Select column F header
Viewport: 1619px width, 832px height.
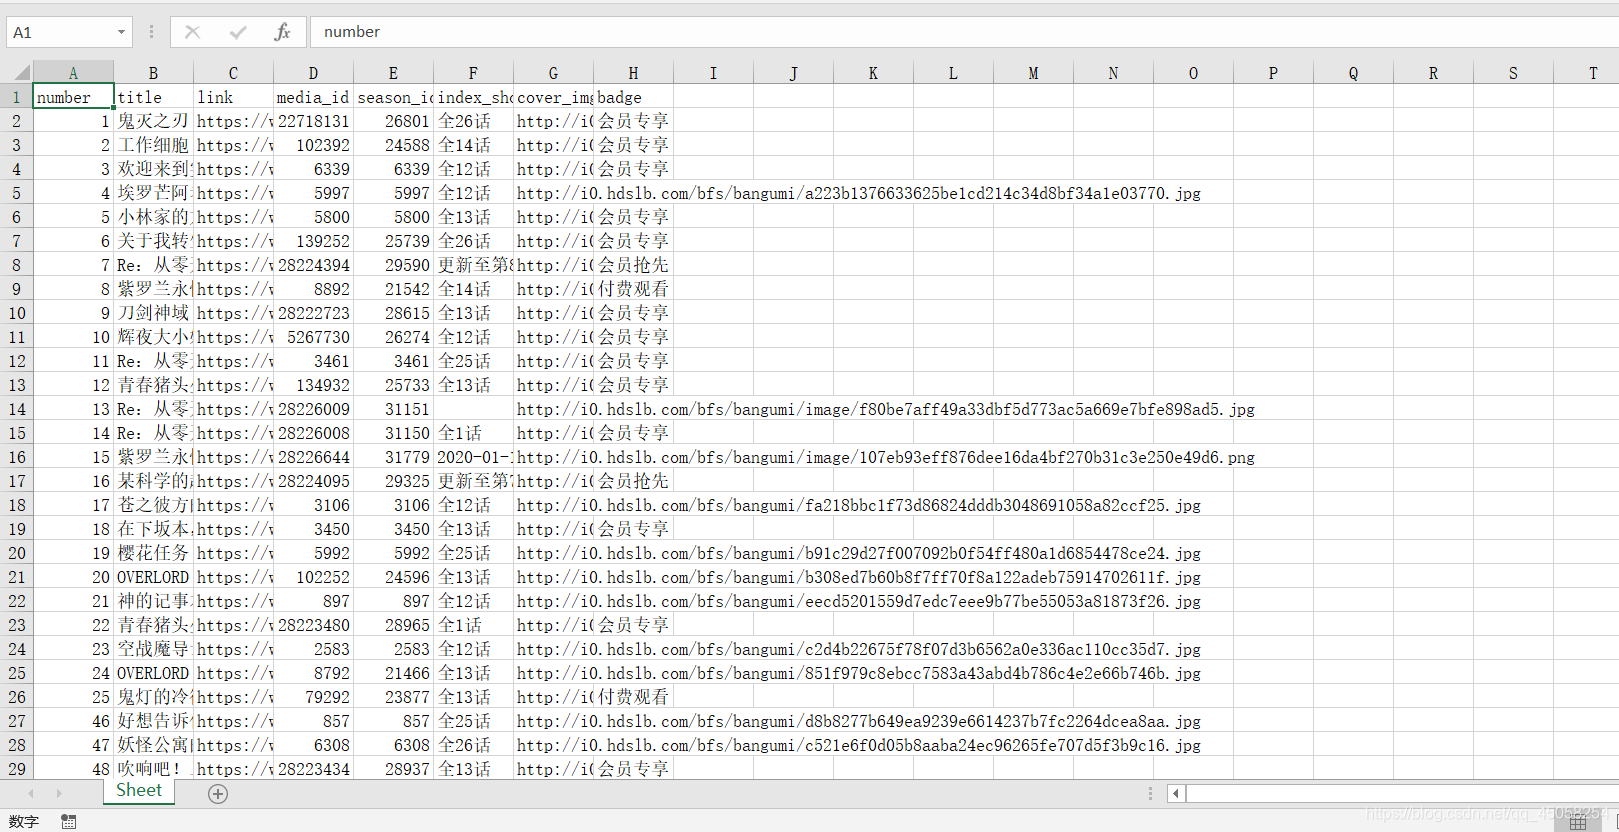(473, 73)
